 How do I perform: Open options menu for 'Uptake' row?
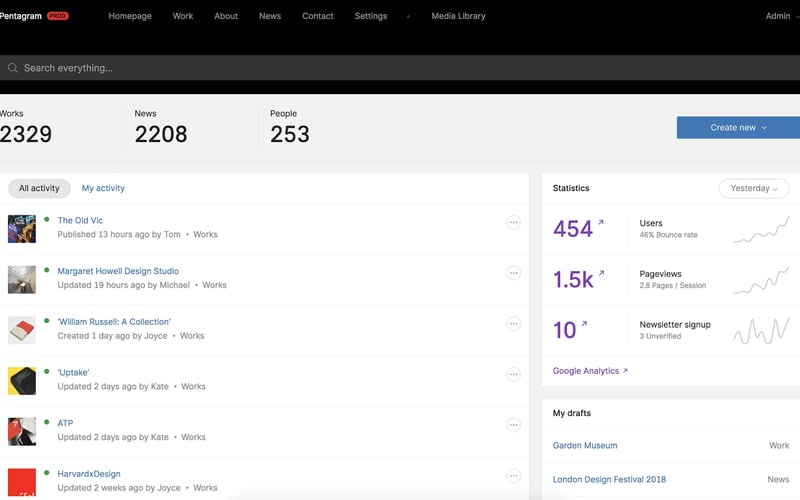[513, 374]
